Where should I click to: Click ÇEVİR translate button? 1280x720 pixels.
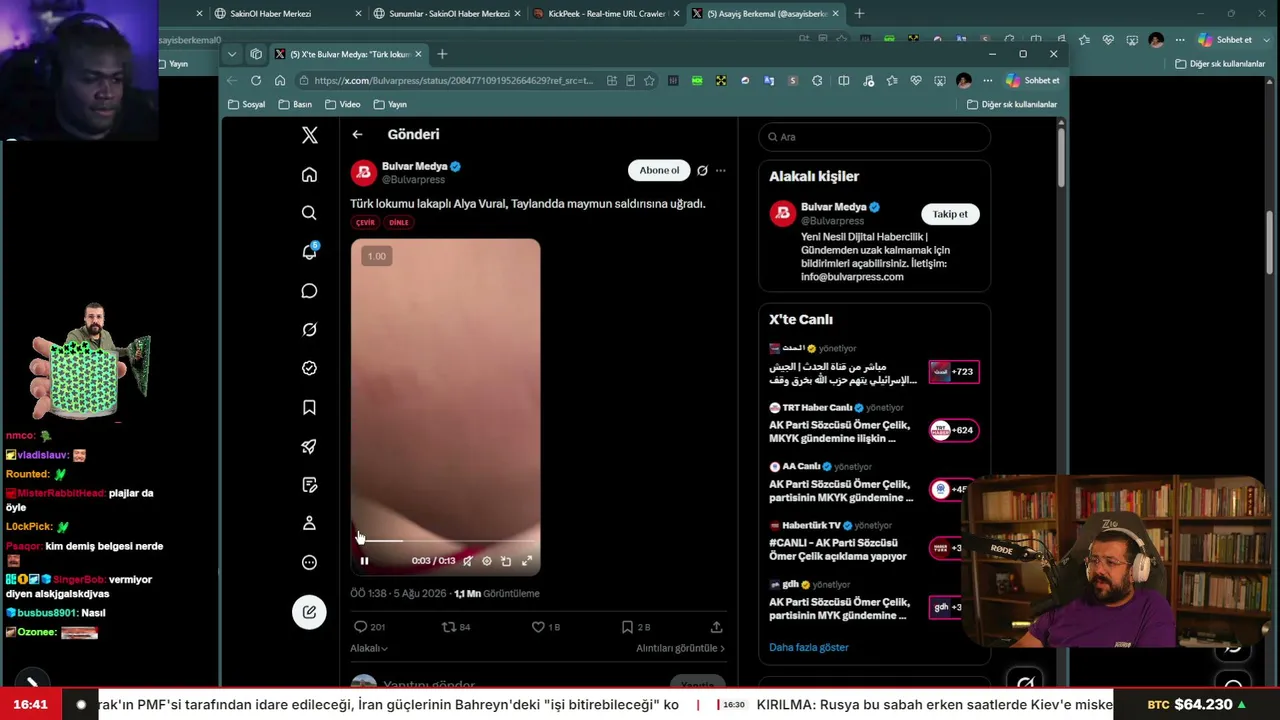click(365, 223)
